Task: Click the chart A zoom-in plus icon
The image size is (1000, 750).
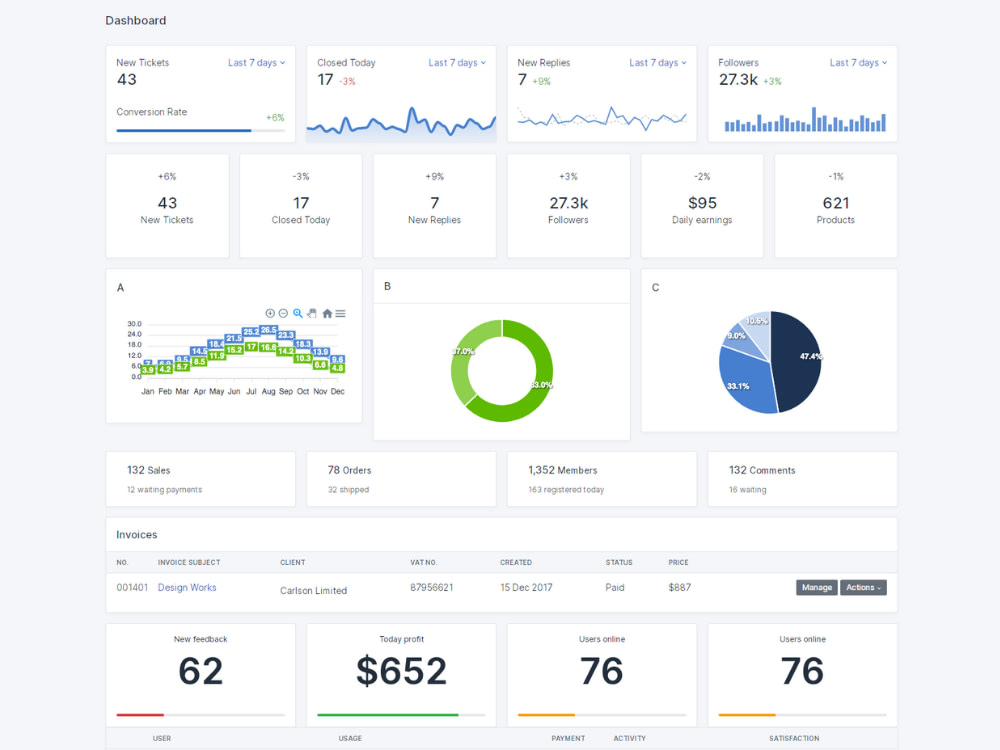Action: pyautogui.click(x=270, y=313)
